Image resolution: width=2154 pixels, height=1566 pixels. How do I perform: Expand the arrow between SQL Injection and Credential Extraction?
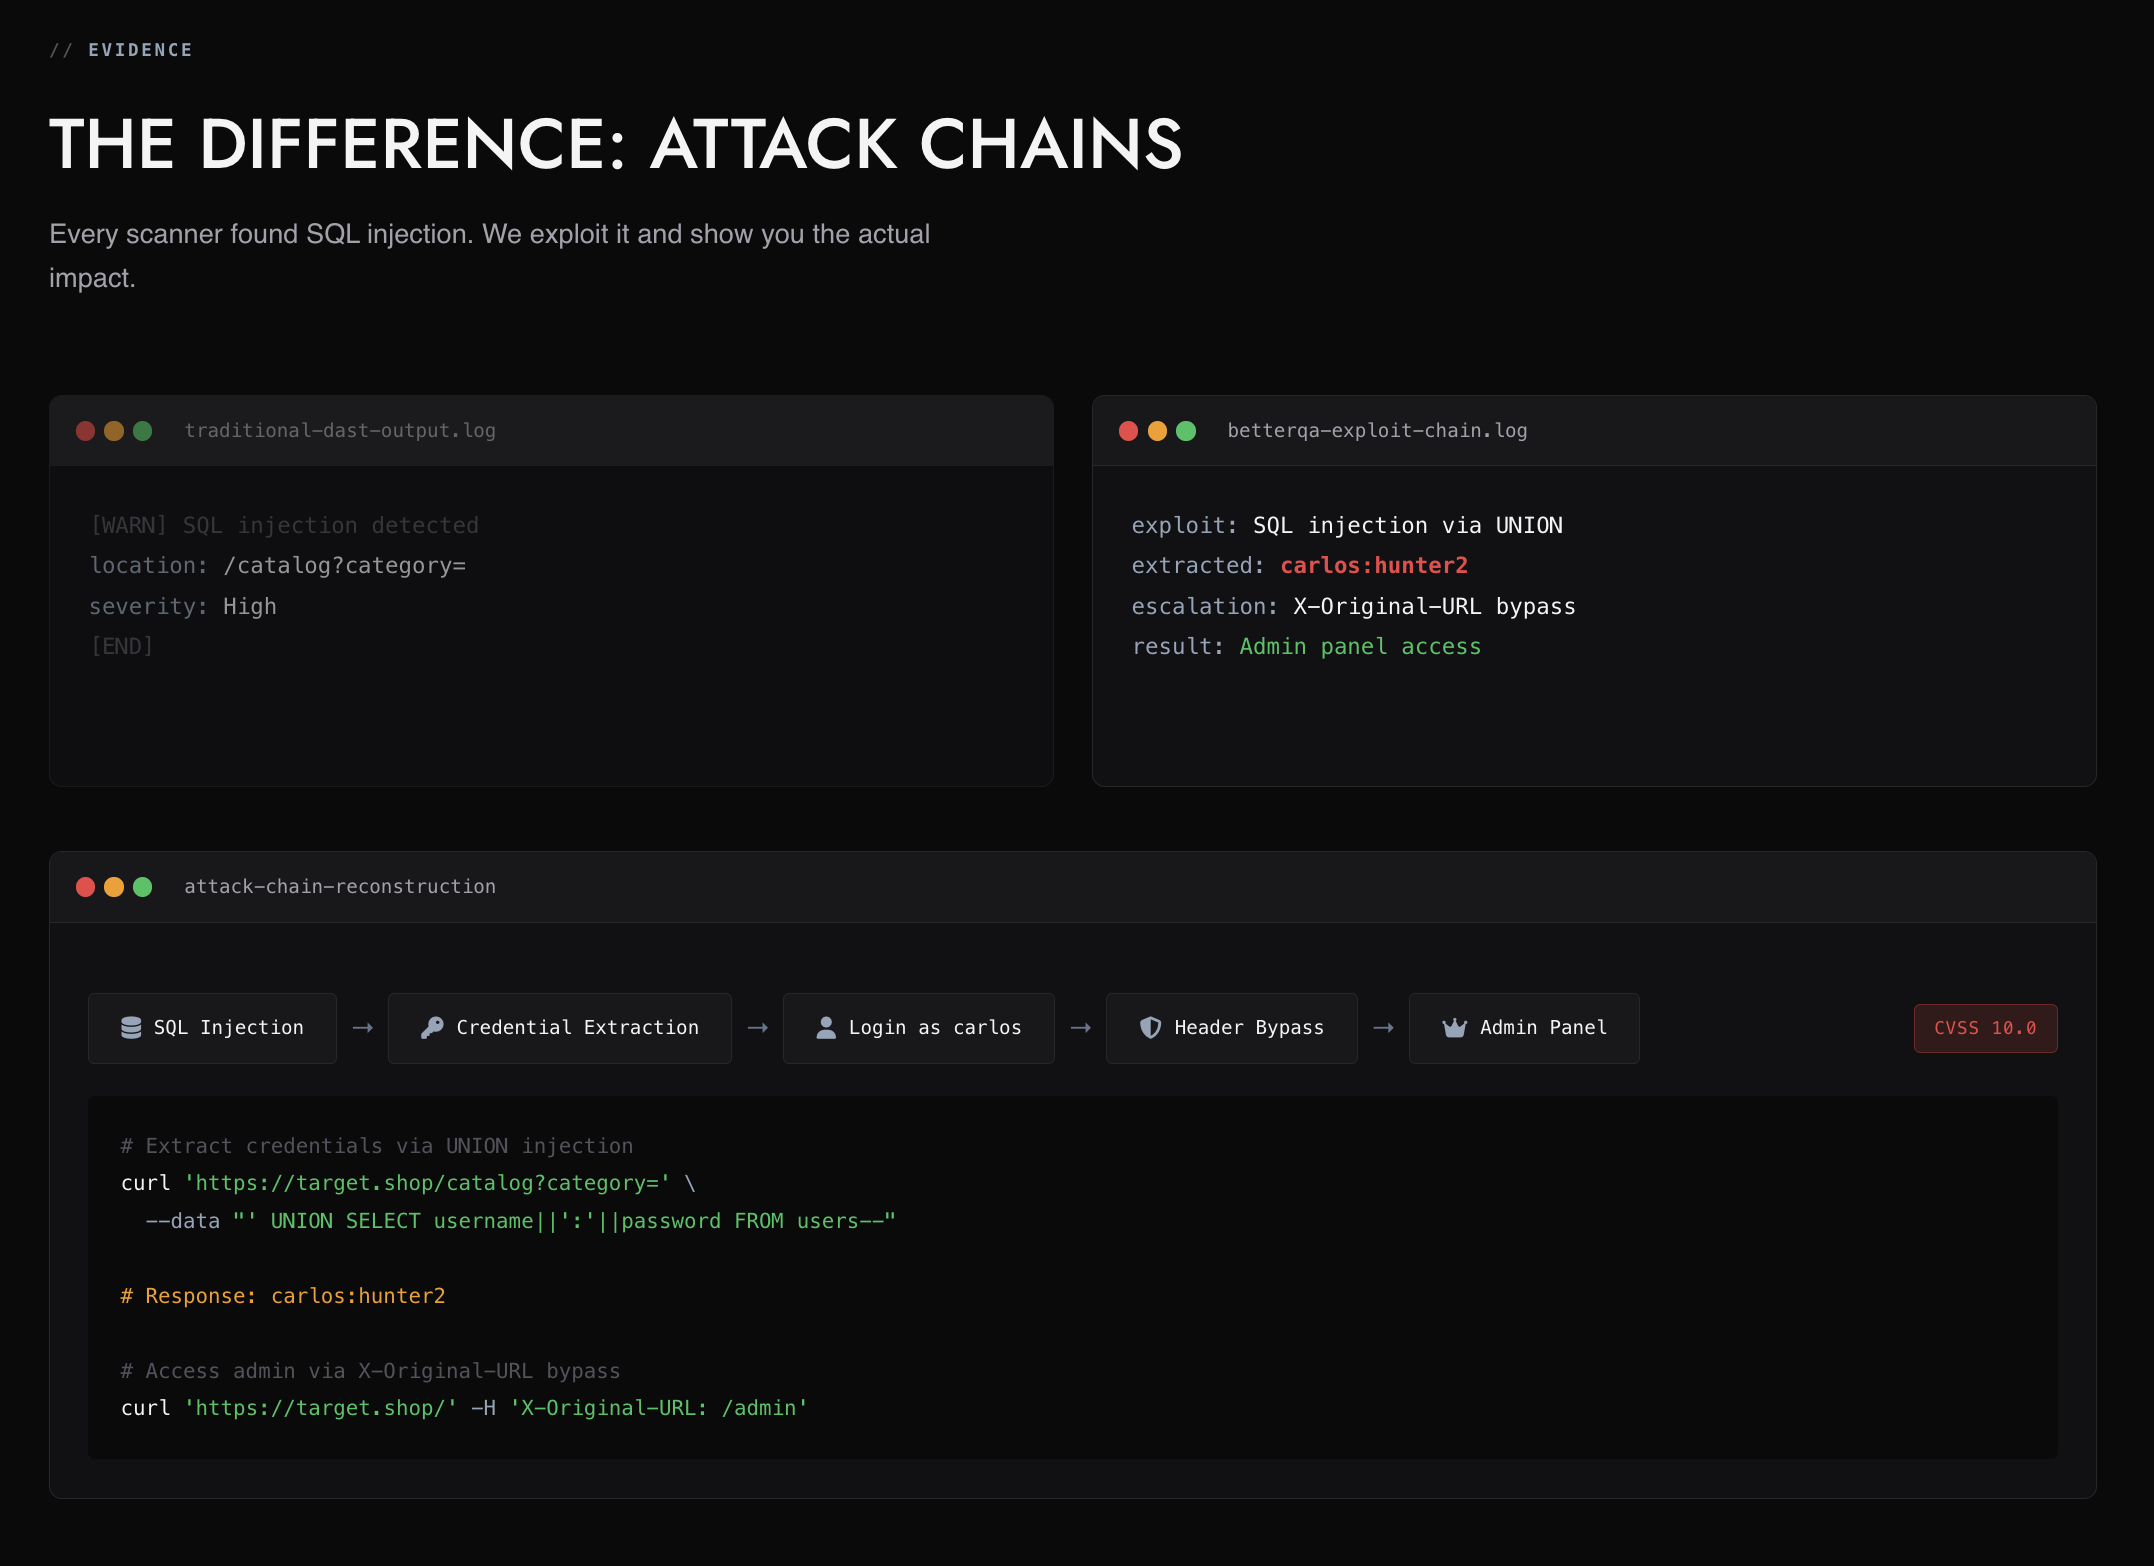coord(361,1027)
